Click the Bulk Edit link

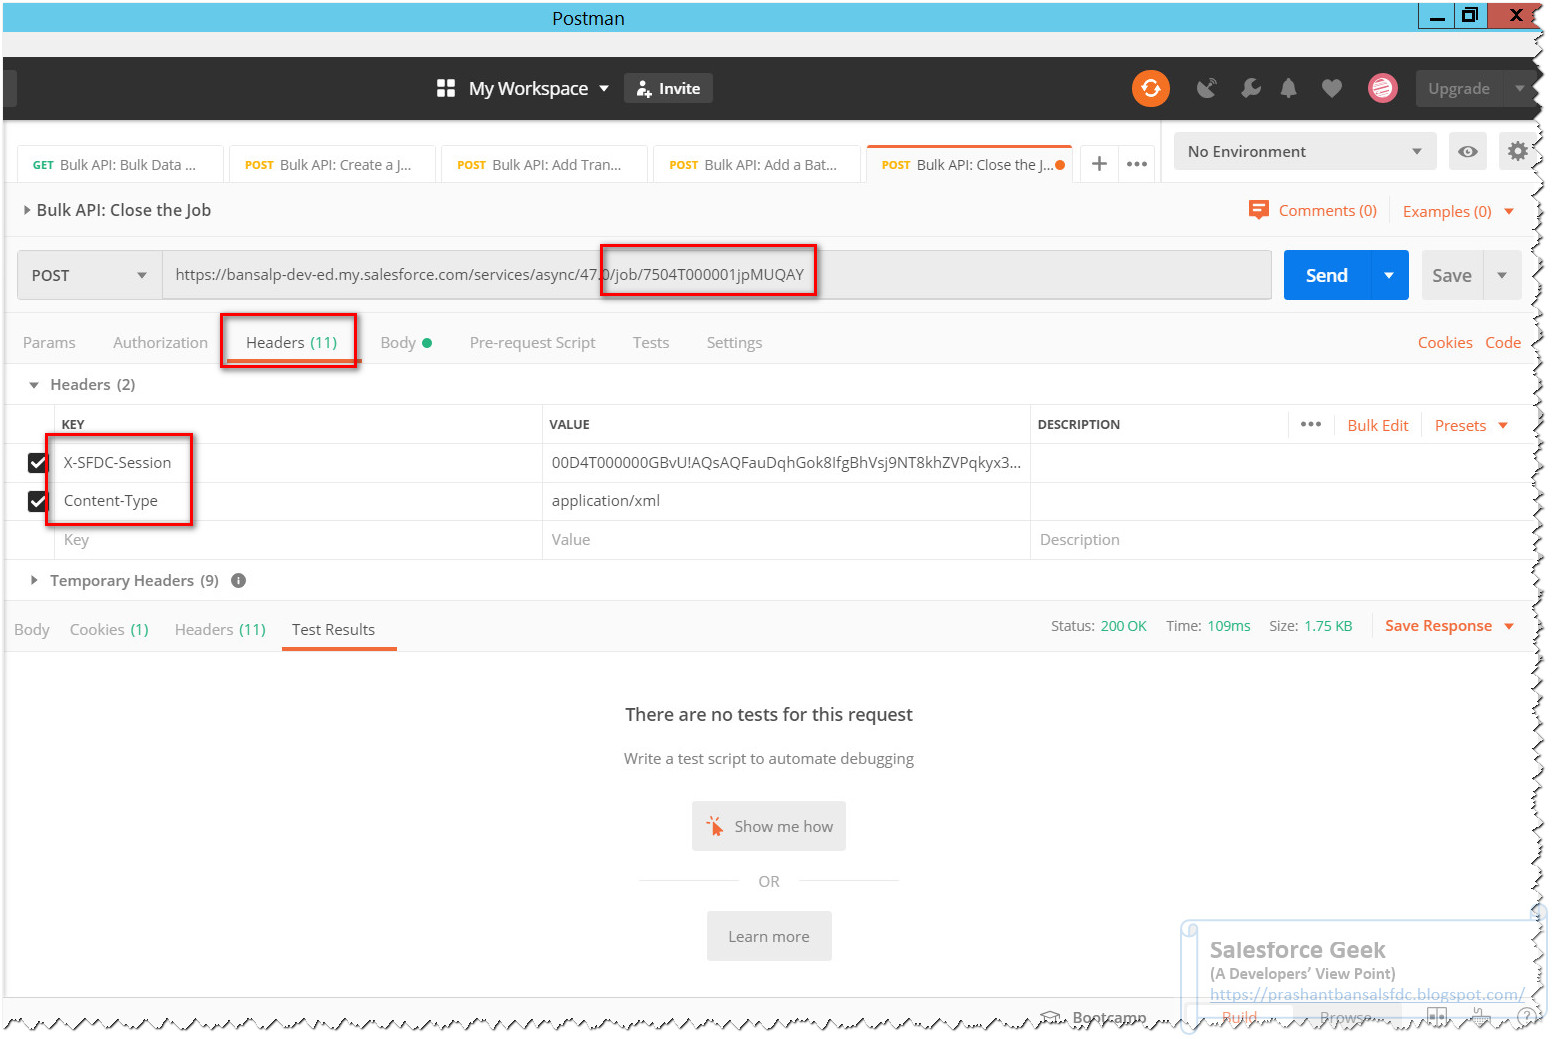click(x=1377, y=425)
